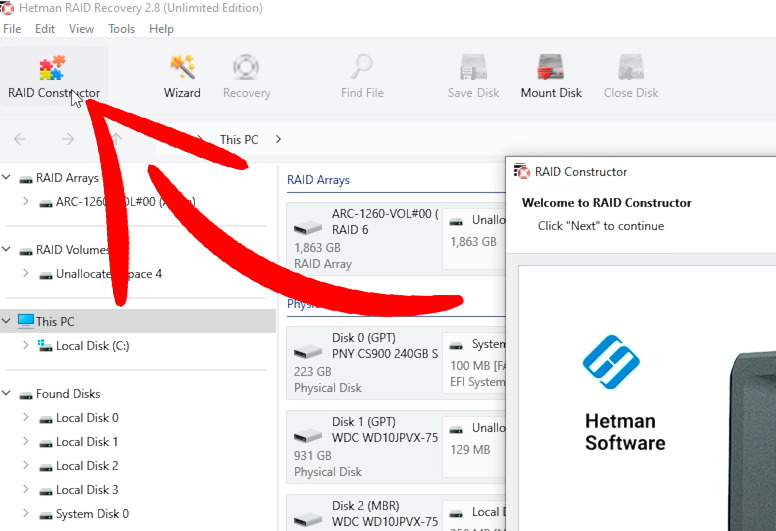Click the RAID Constructor dialog title icon
The width and height of the screenshot is (776, 531).
coord(522,172)
